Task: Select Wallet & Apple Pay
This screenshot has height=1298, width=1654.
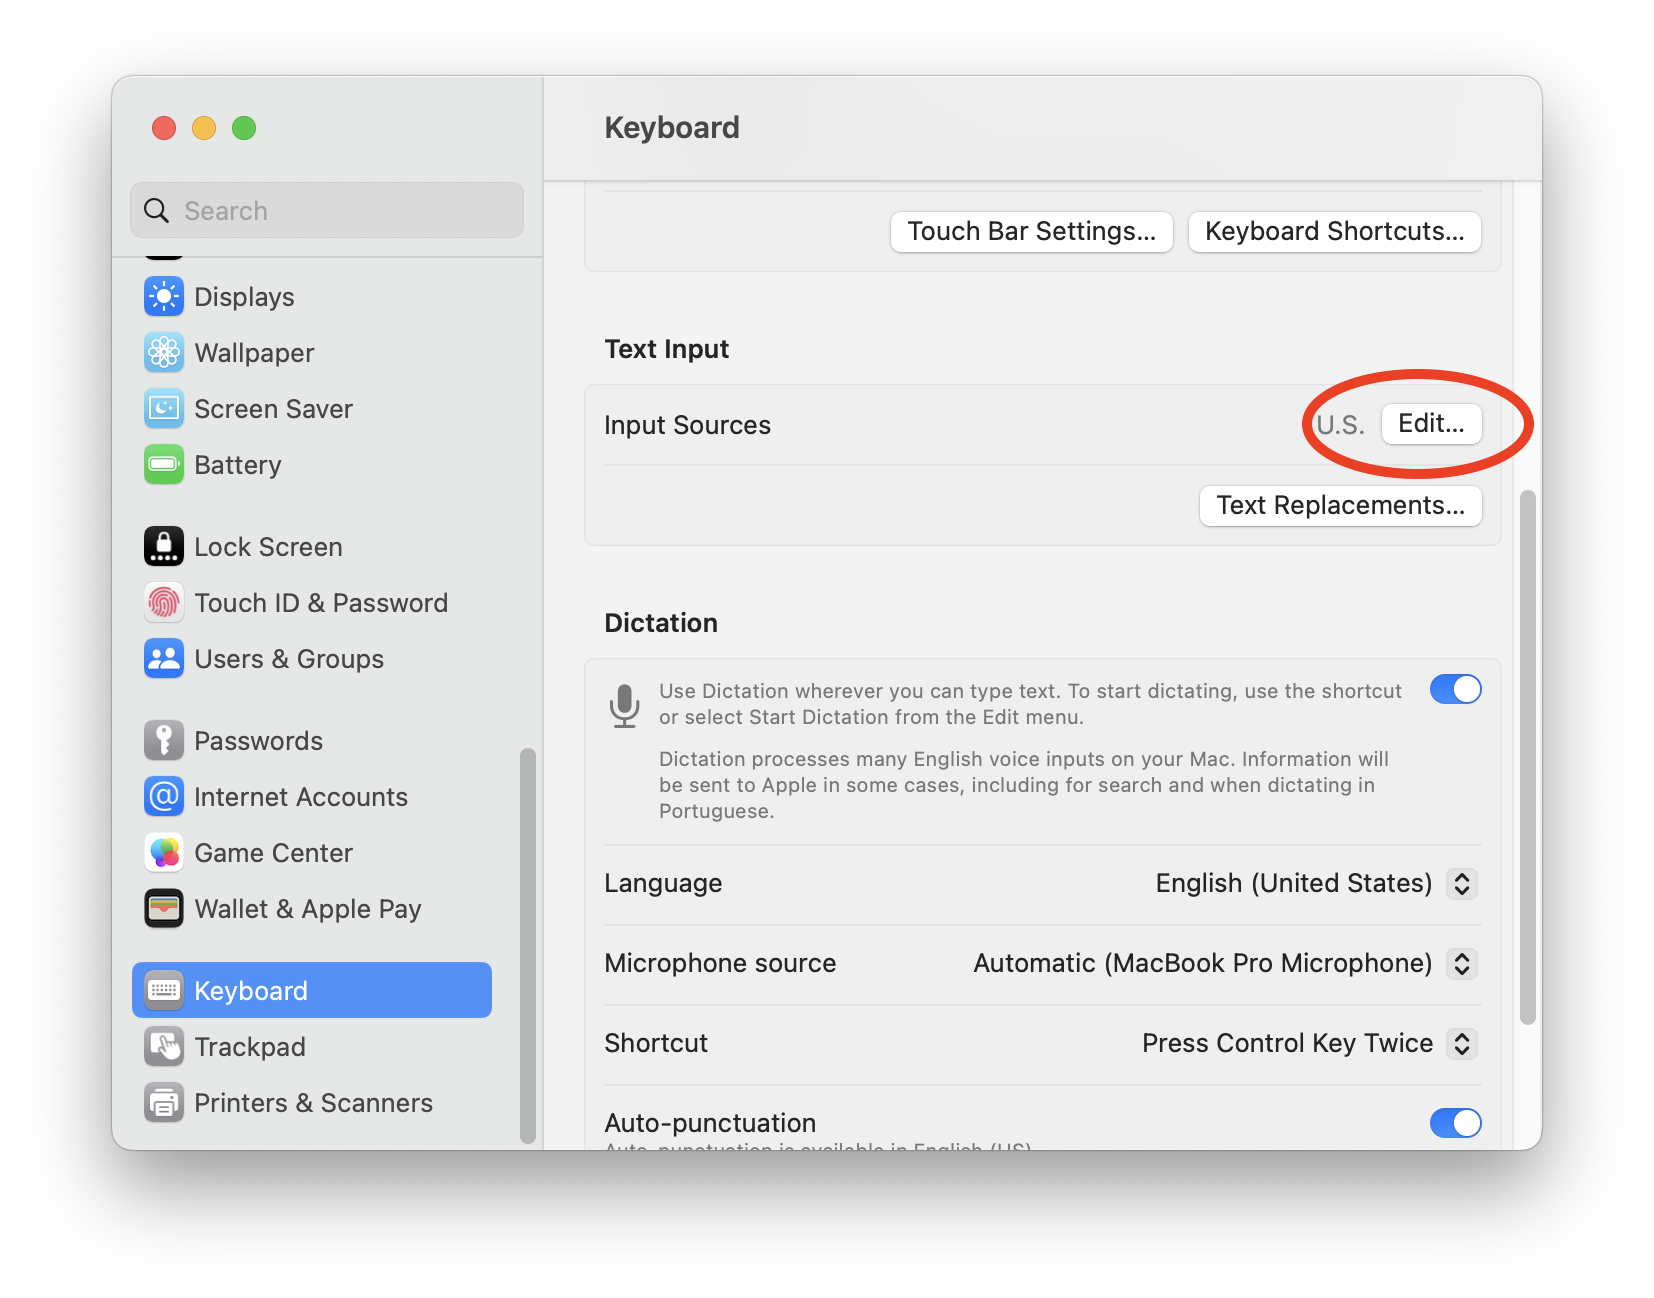Action: tap(312, 909)
